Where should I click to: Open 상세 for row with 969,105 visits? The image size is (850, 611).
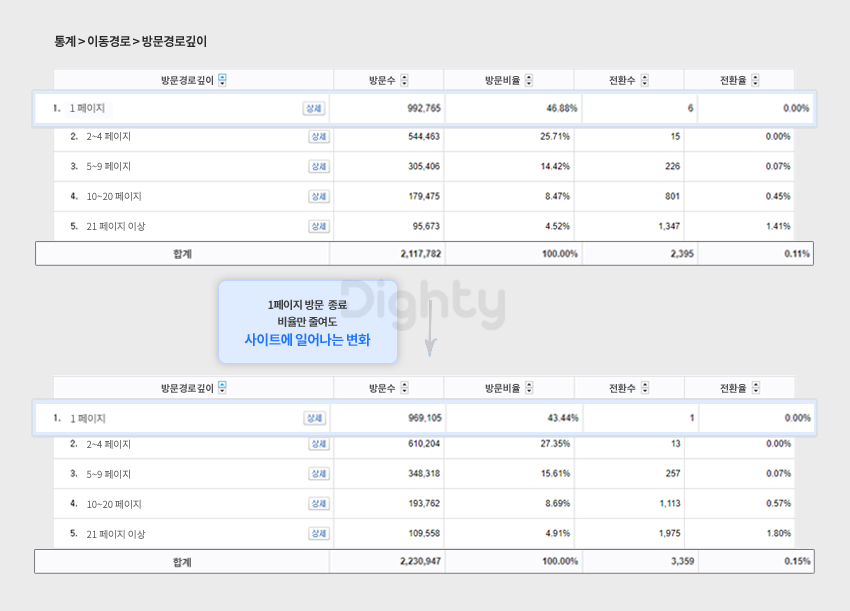(x=314, y=418)
